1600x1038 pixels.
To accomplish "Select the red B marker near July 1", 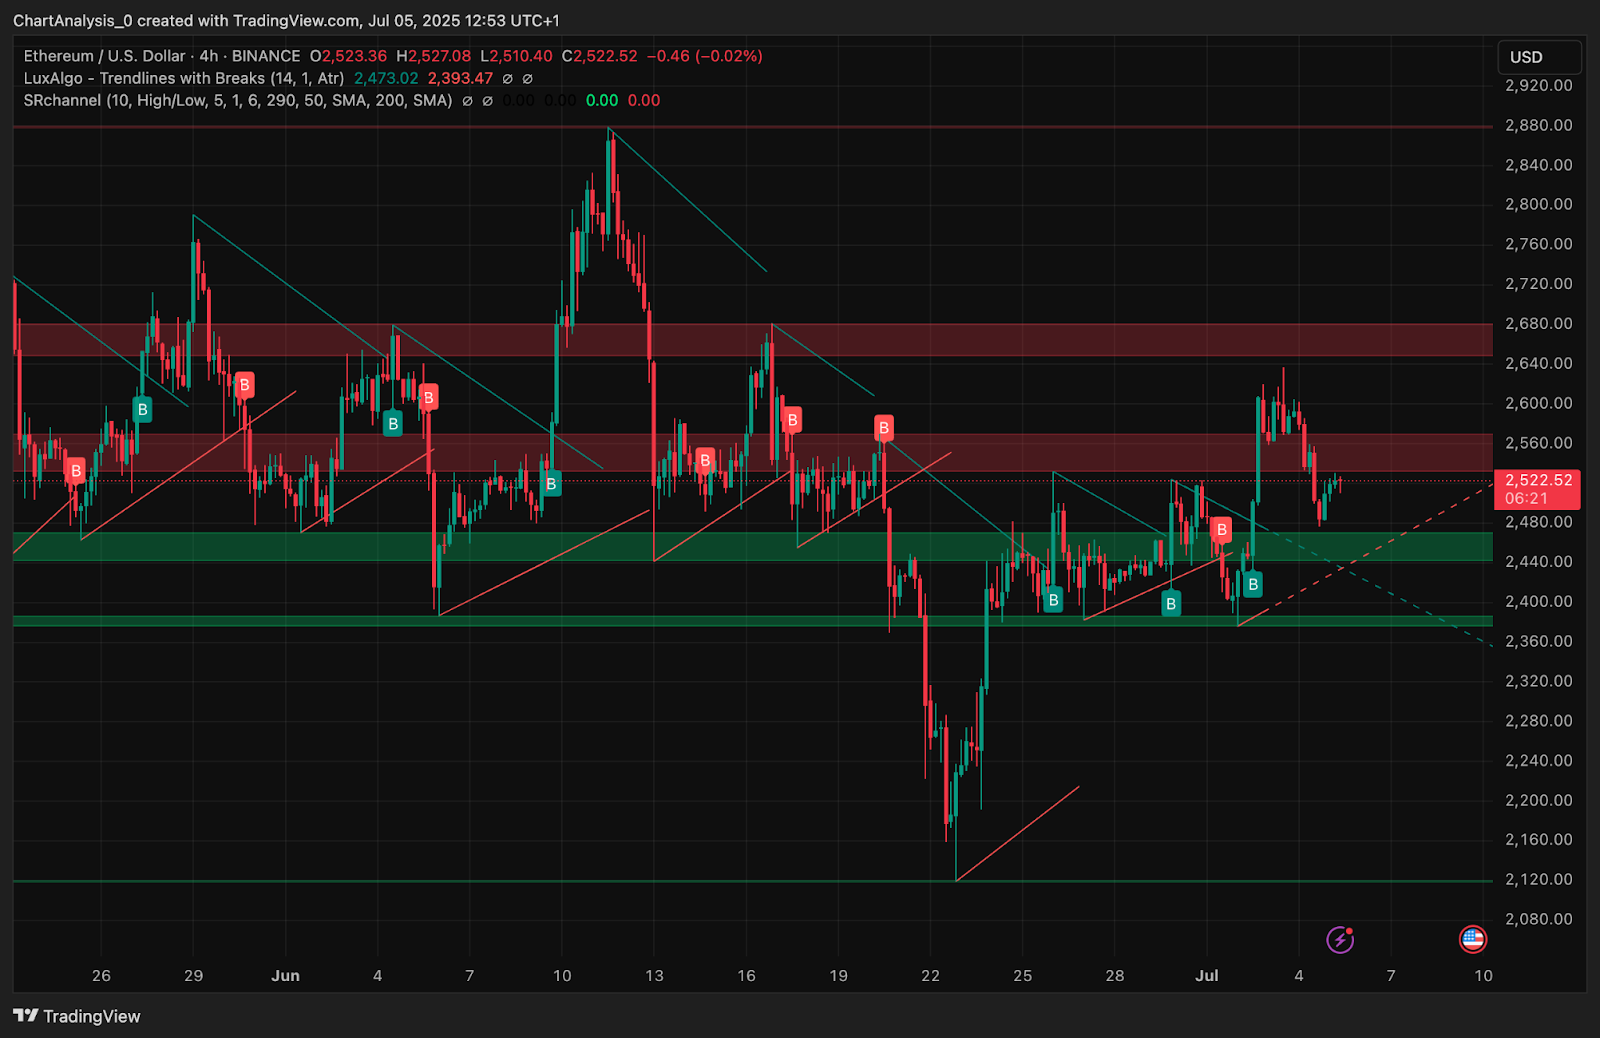I will pyautogui.click(x=1222, y=531).
